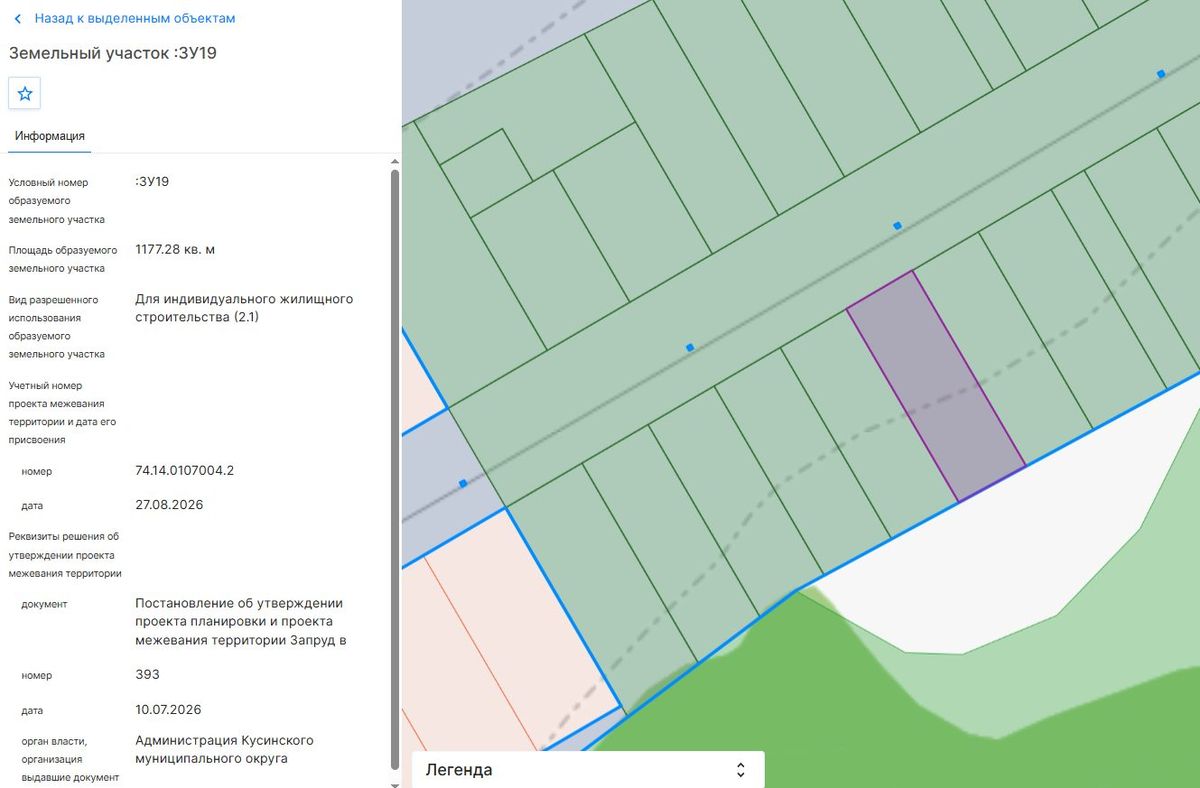Click 'Для индивидуального жилищного строительства (2.1)'

point(244,308)
